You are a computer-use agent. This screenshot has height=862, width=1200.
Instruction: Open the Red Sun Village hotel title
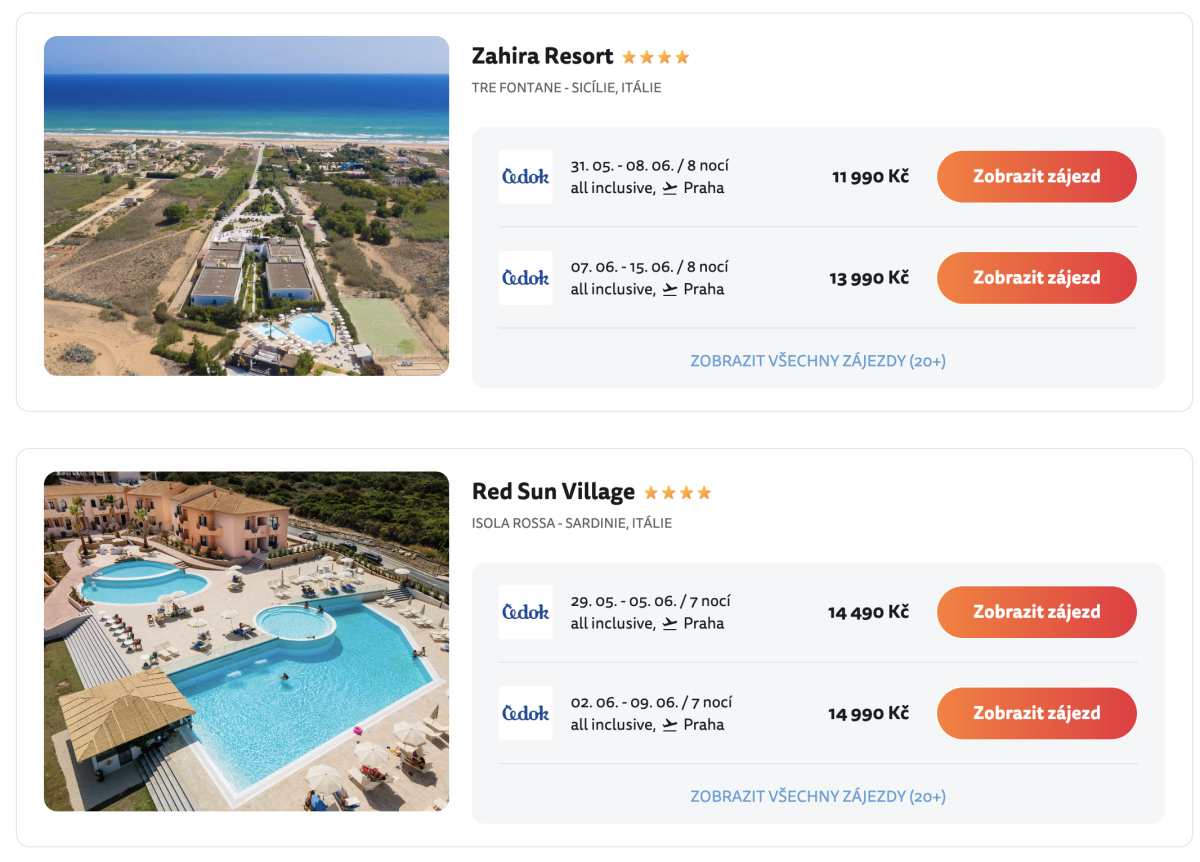(x=553, y=492)
